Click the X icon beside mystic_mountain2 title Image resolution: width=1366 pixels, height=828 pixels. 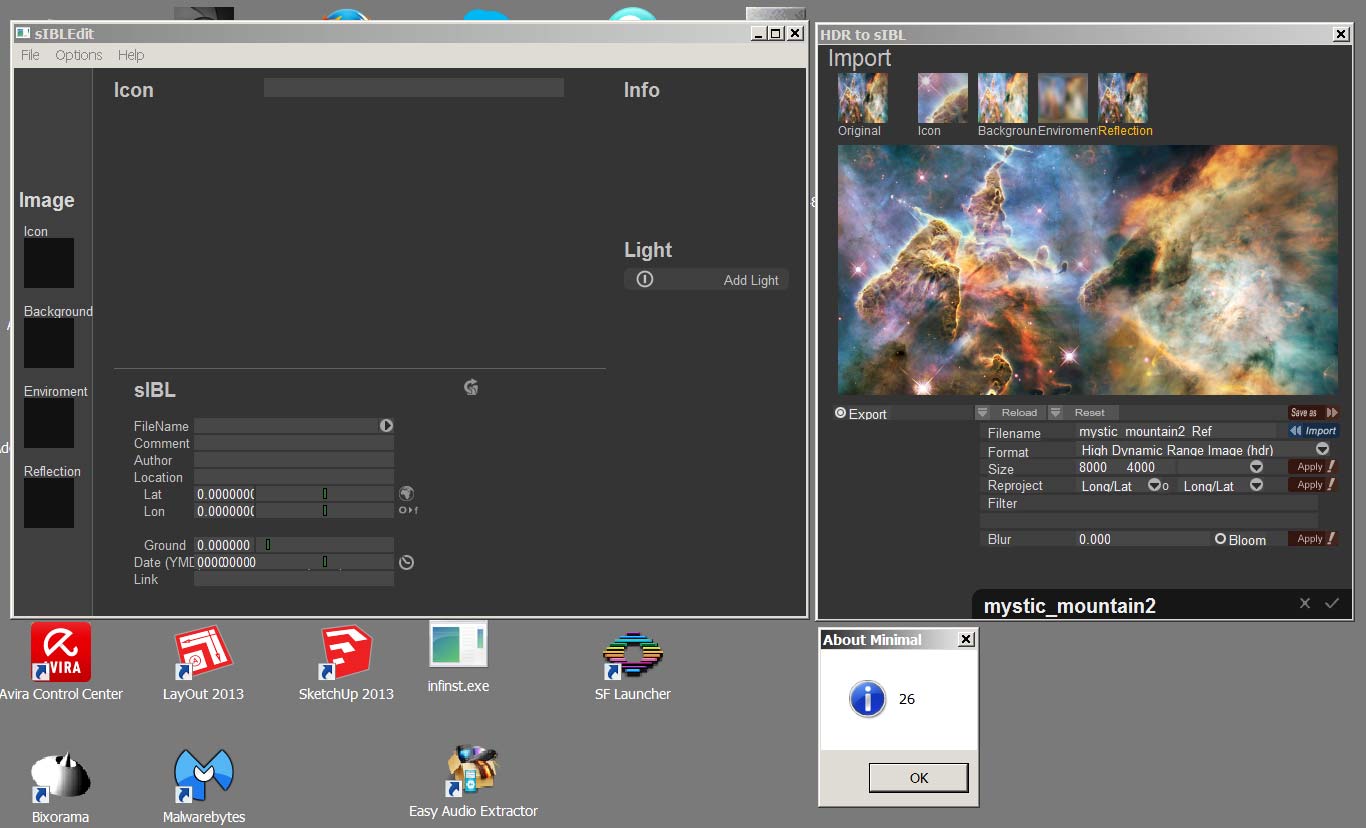click(1305, 603)
